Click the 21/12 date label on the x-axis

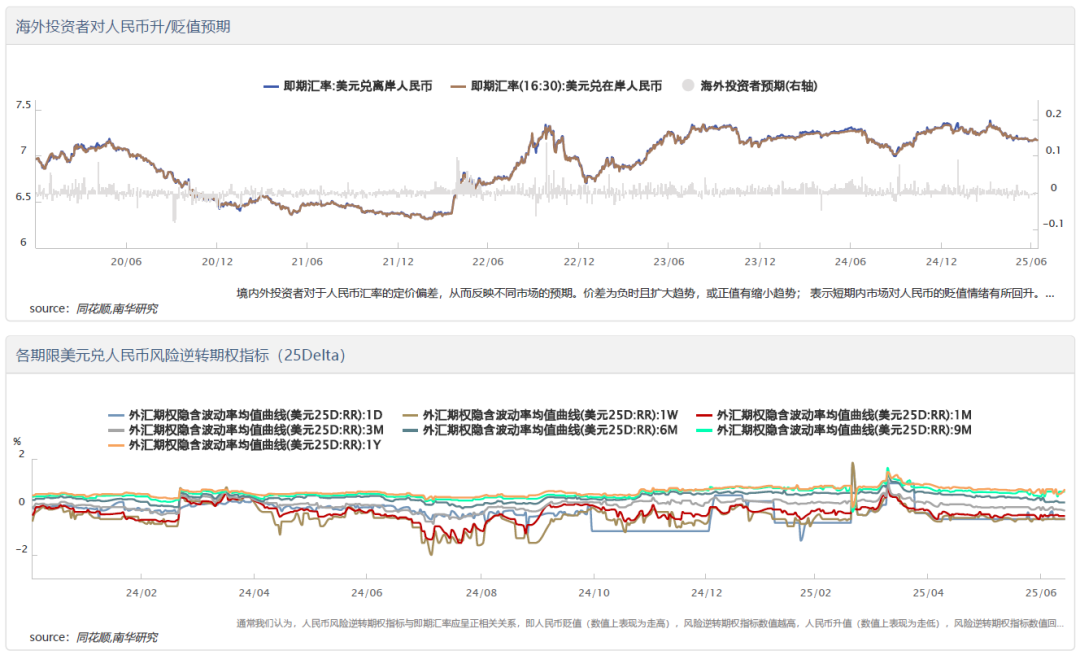coord(398,262)
